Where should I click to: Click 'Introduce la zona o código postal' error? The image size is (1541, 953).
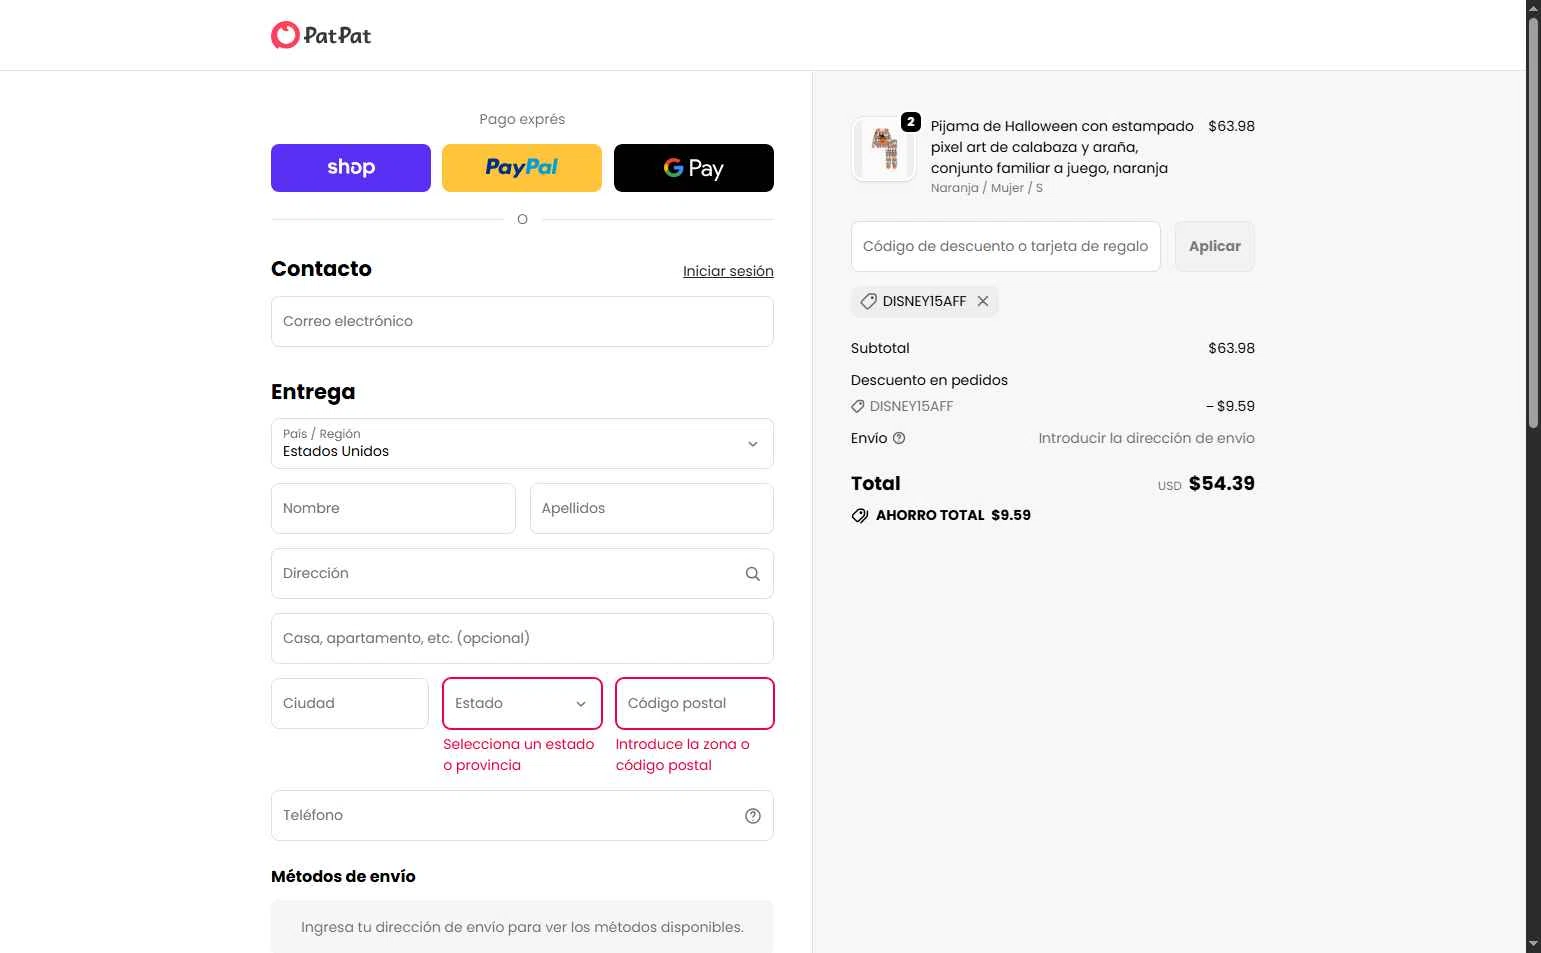click(x=683, y=755)
